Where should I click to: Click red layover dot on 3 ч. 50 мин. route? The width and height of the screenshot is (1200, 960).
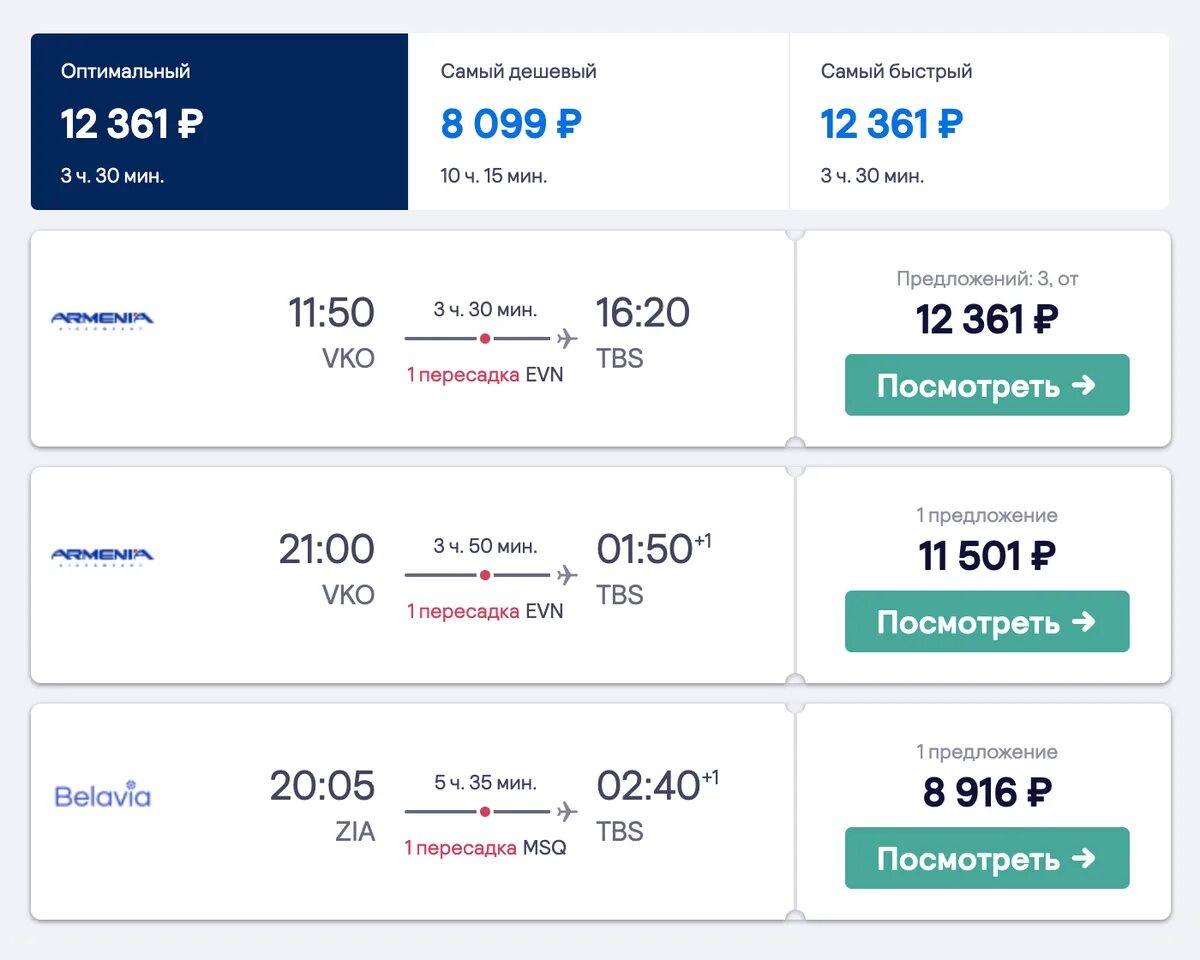pos(485,575)
